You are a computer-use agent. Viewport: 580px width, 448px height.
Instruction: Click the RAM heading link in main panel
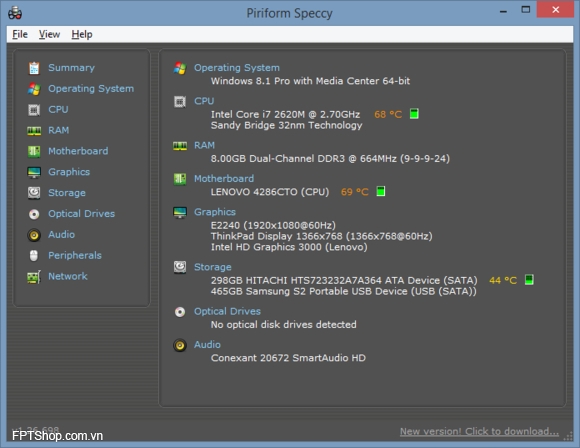point(205,145)
